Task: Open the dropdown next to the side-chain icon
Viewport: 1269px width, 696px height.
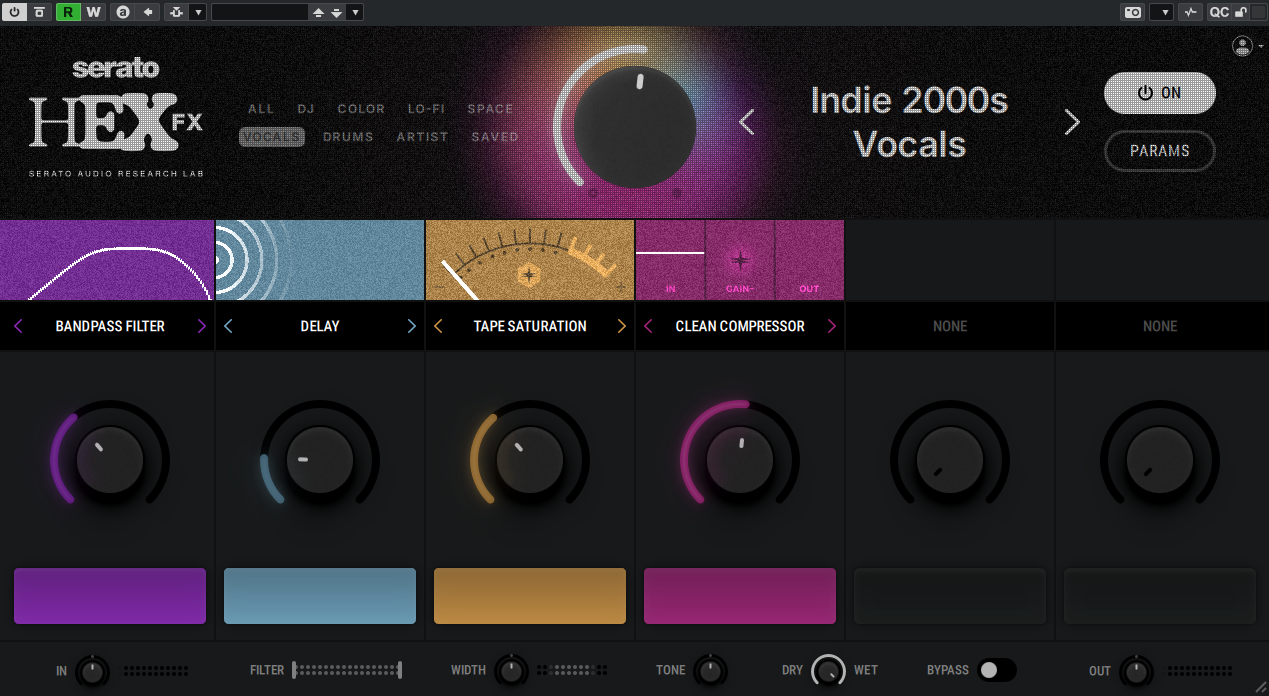Action: [198, 12]
